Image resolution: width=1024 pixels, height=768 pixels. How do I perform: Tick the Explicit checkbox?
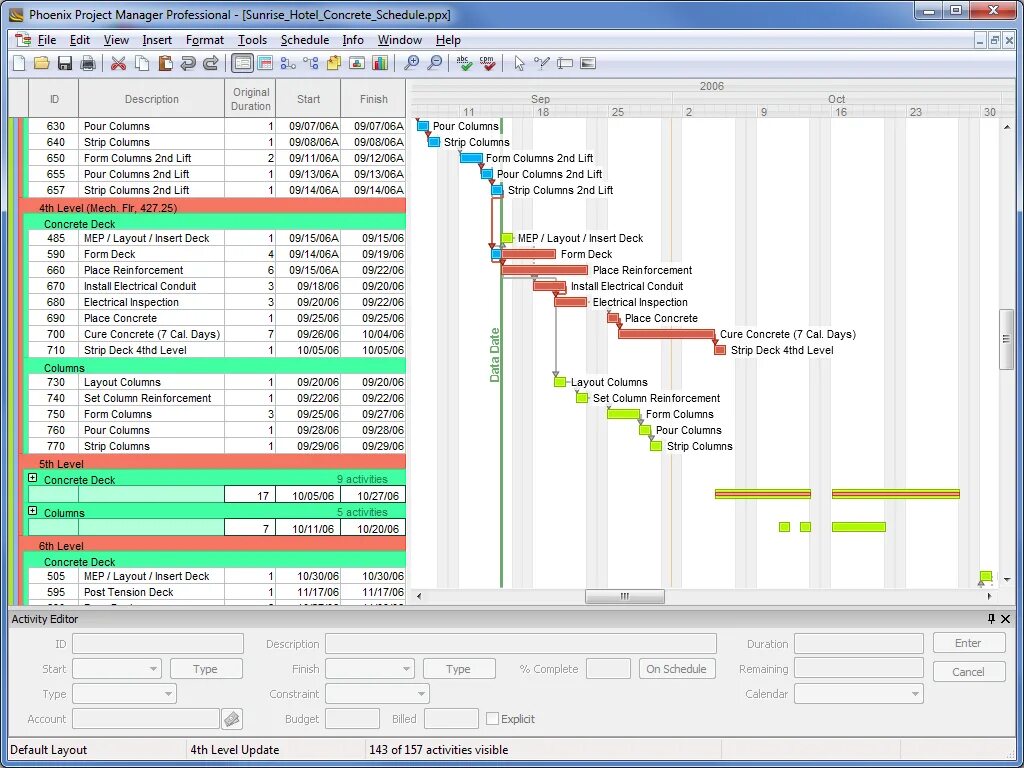coord(492,719)
